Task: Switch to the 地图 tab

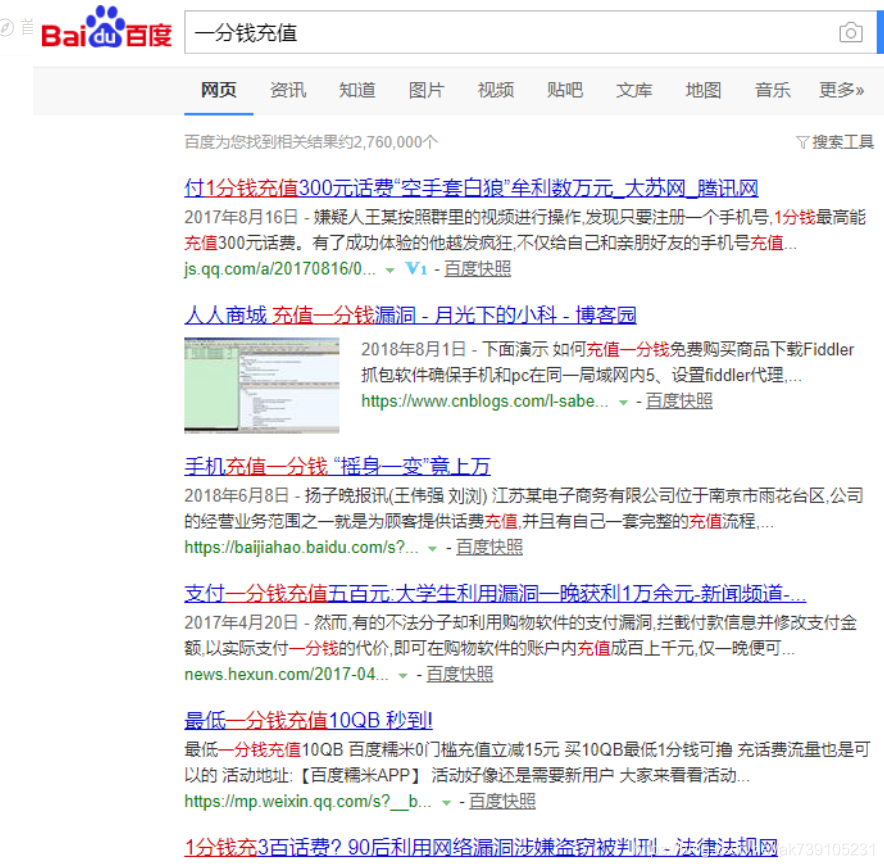Action: coord(704,90)
